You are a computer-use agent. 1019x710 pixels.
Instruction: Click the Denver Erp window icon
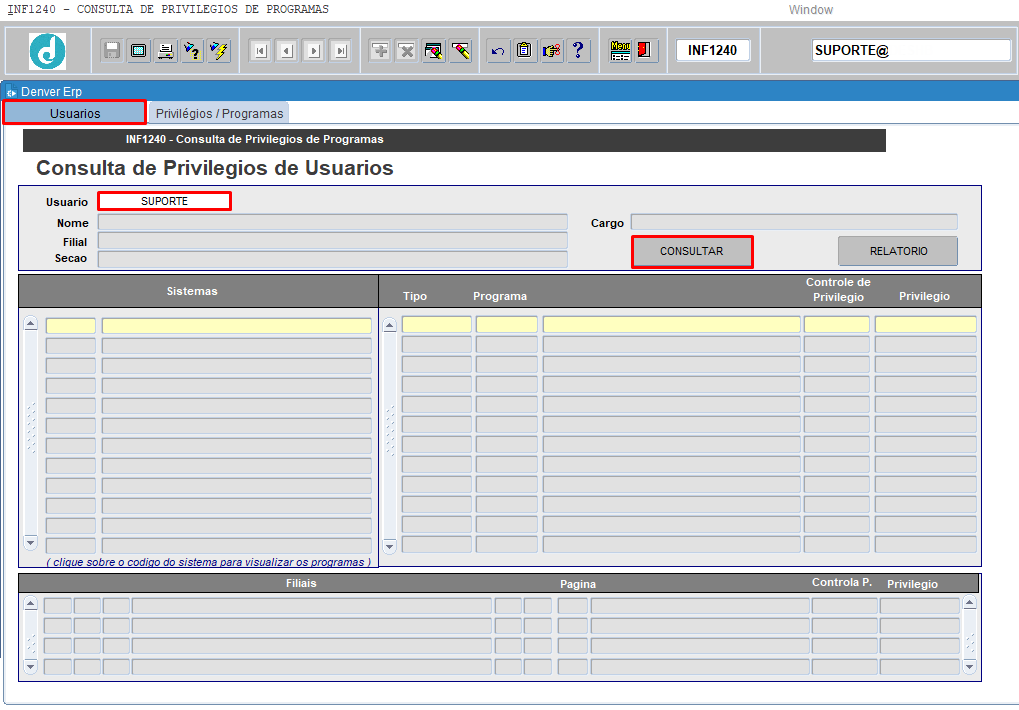click(11, 92)
